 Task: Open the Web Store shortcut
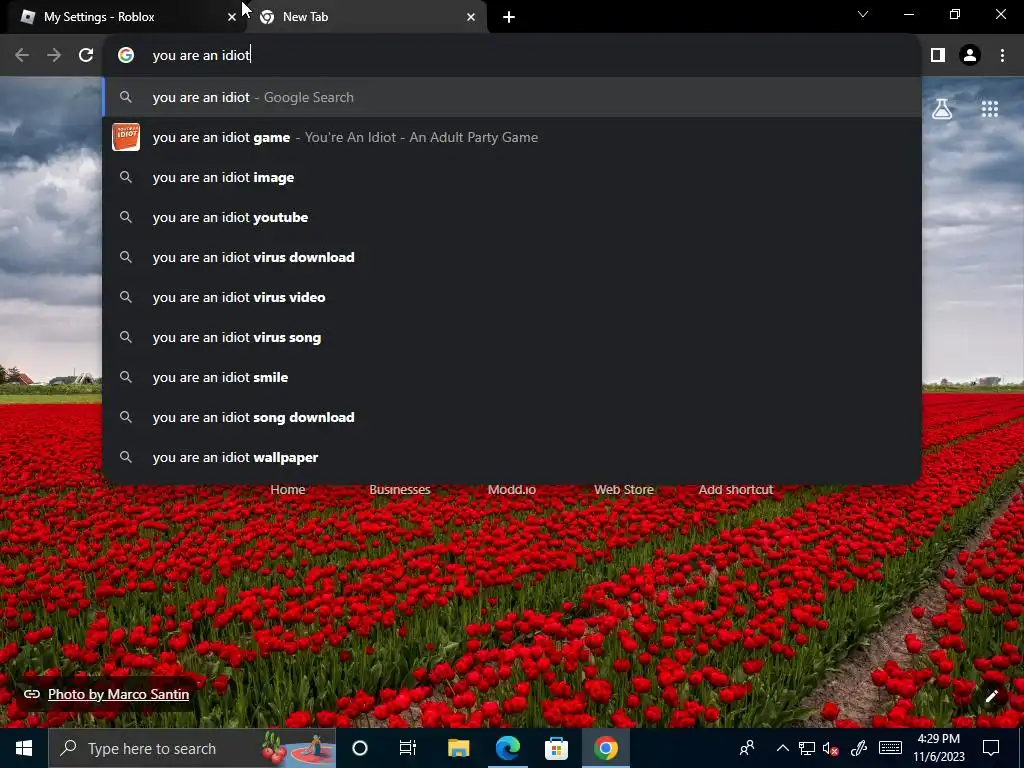[x=624, y=489]
